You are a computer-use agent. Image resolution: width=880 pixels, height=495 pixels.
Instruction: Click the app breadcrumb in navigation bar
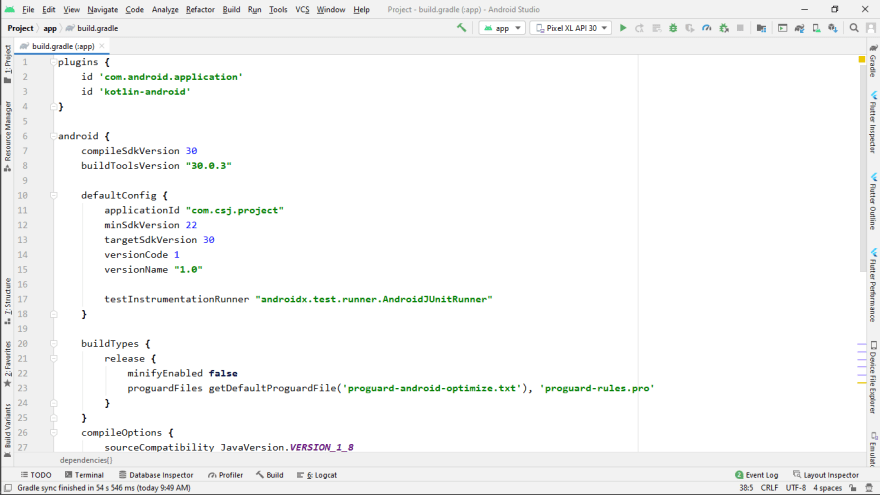(50, 28)
